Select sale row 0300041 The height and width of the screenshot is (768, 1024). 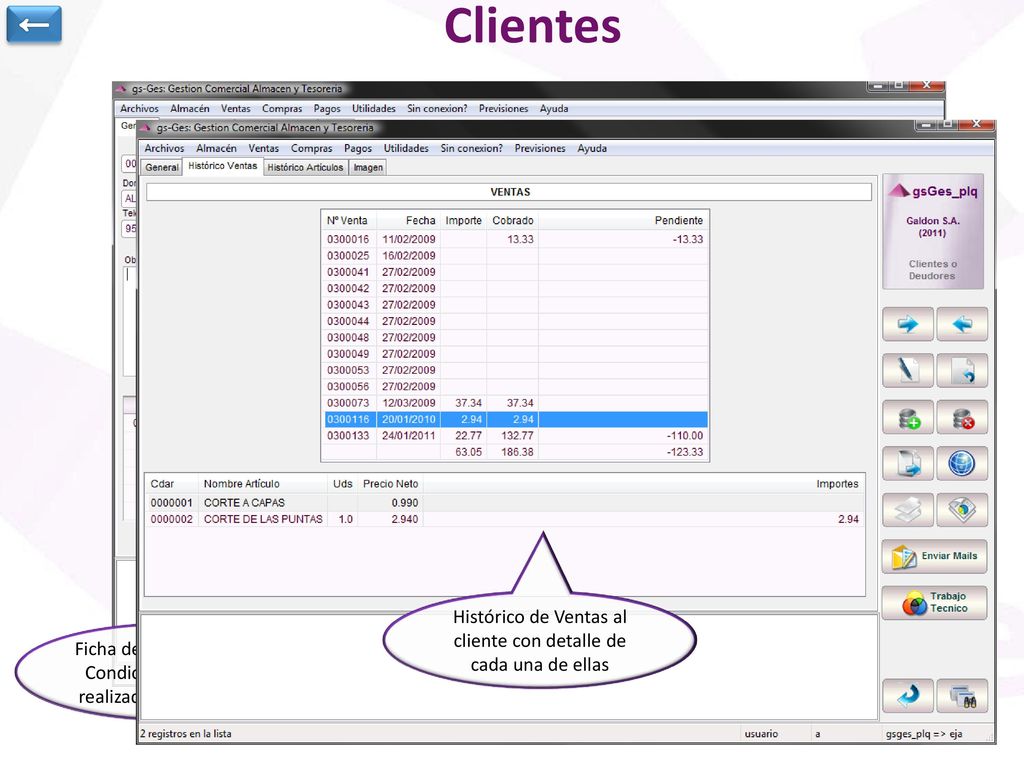click(516, 272)
